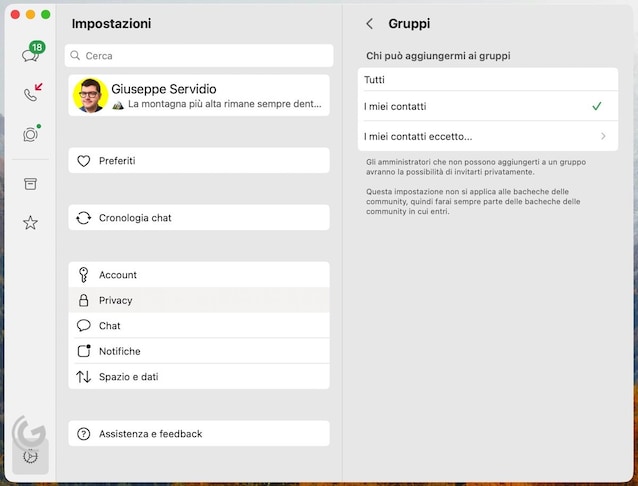Open the Calls sidebar icon
Image resolution: width=638 pixels, height=486 pixels.
[x=31, y=94]
